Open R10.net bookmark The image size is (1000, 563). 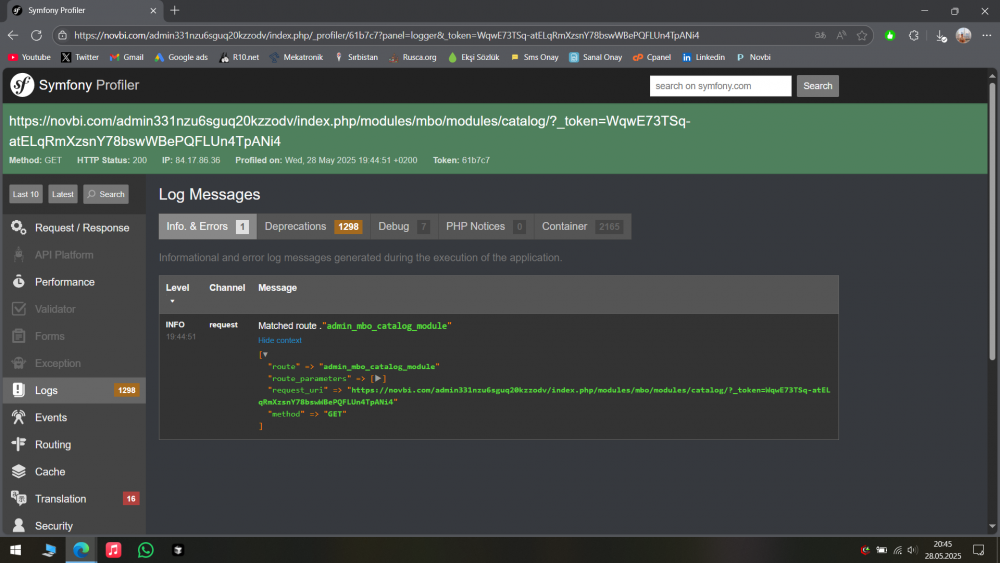point(239,57)
